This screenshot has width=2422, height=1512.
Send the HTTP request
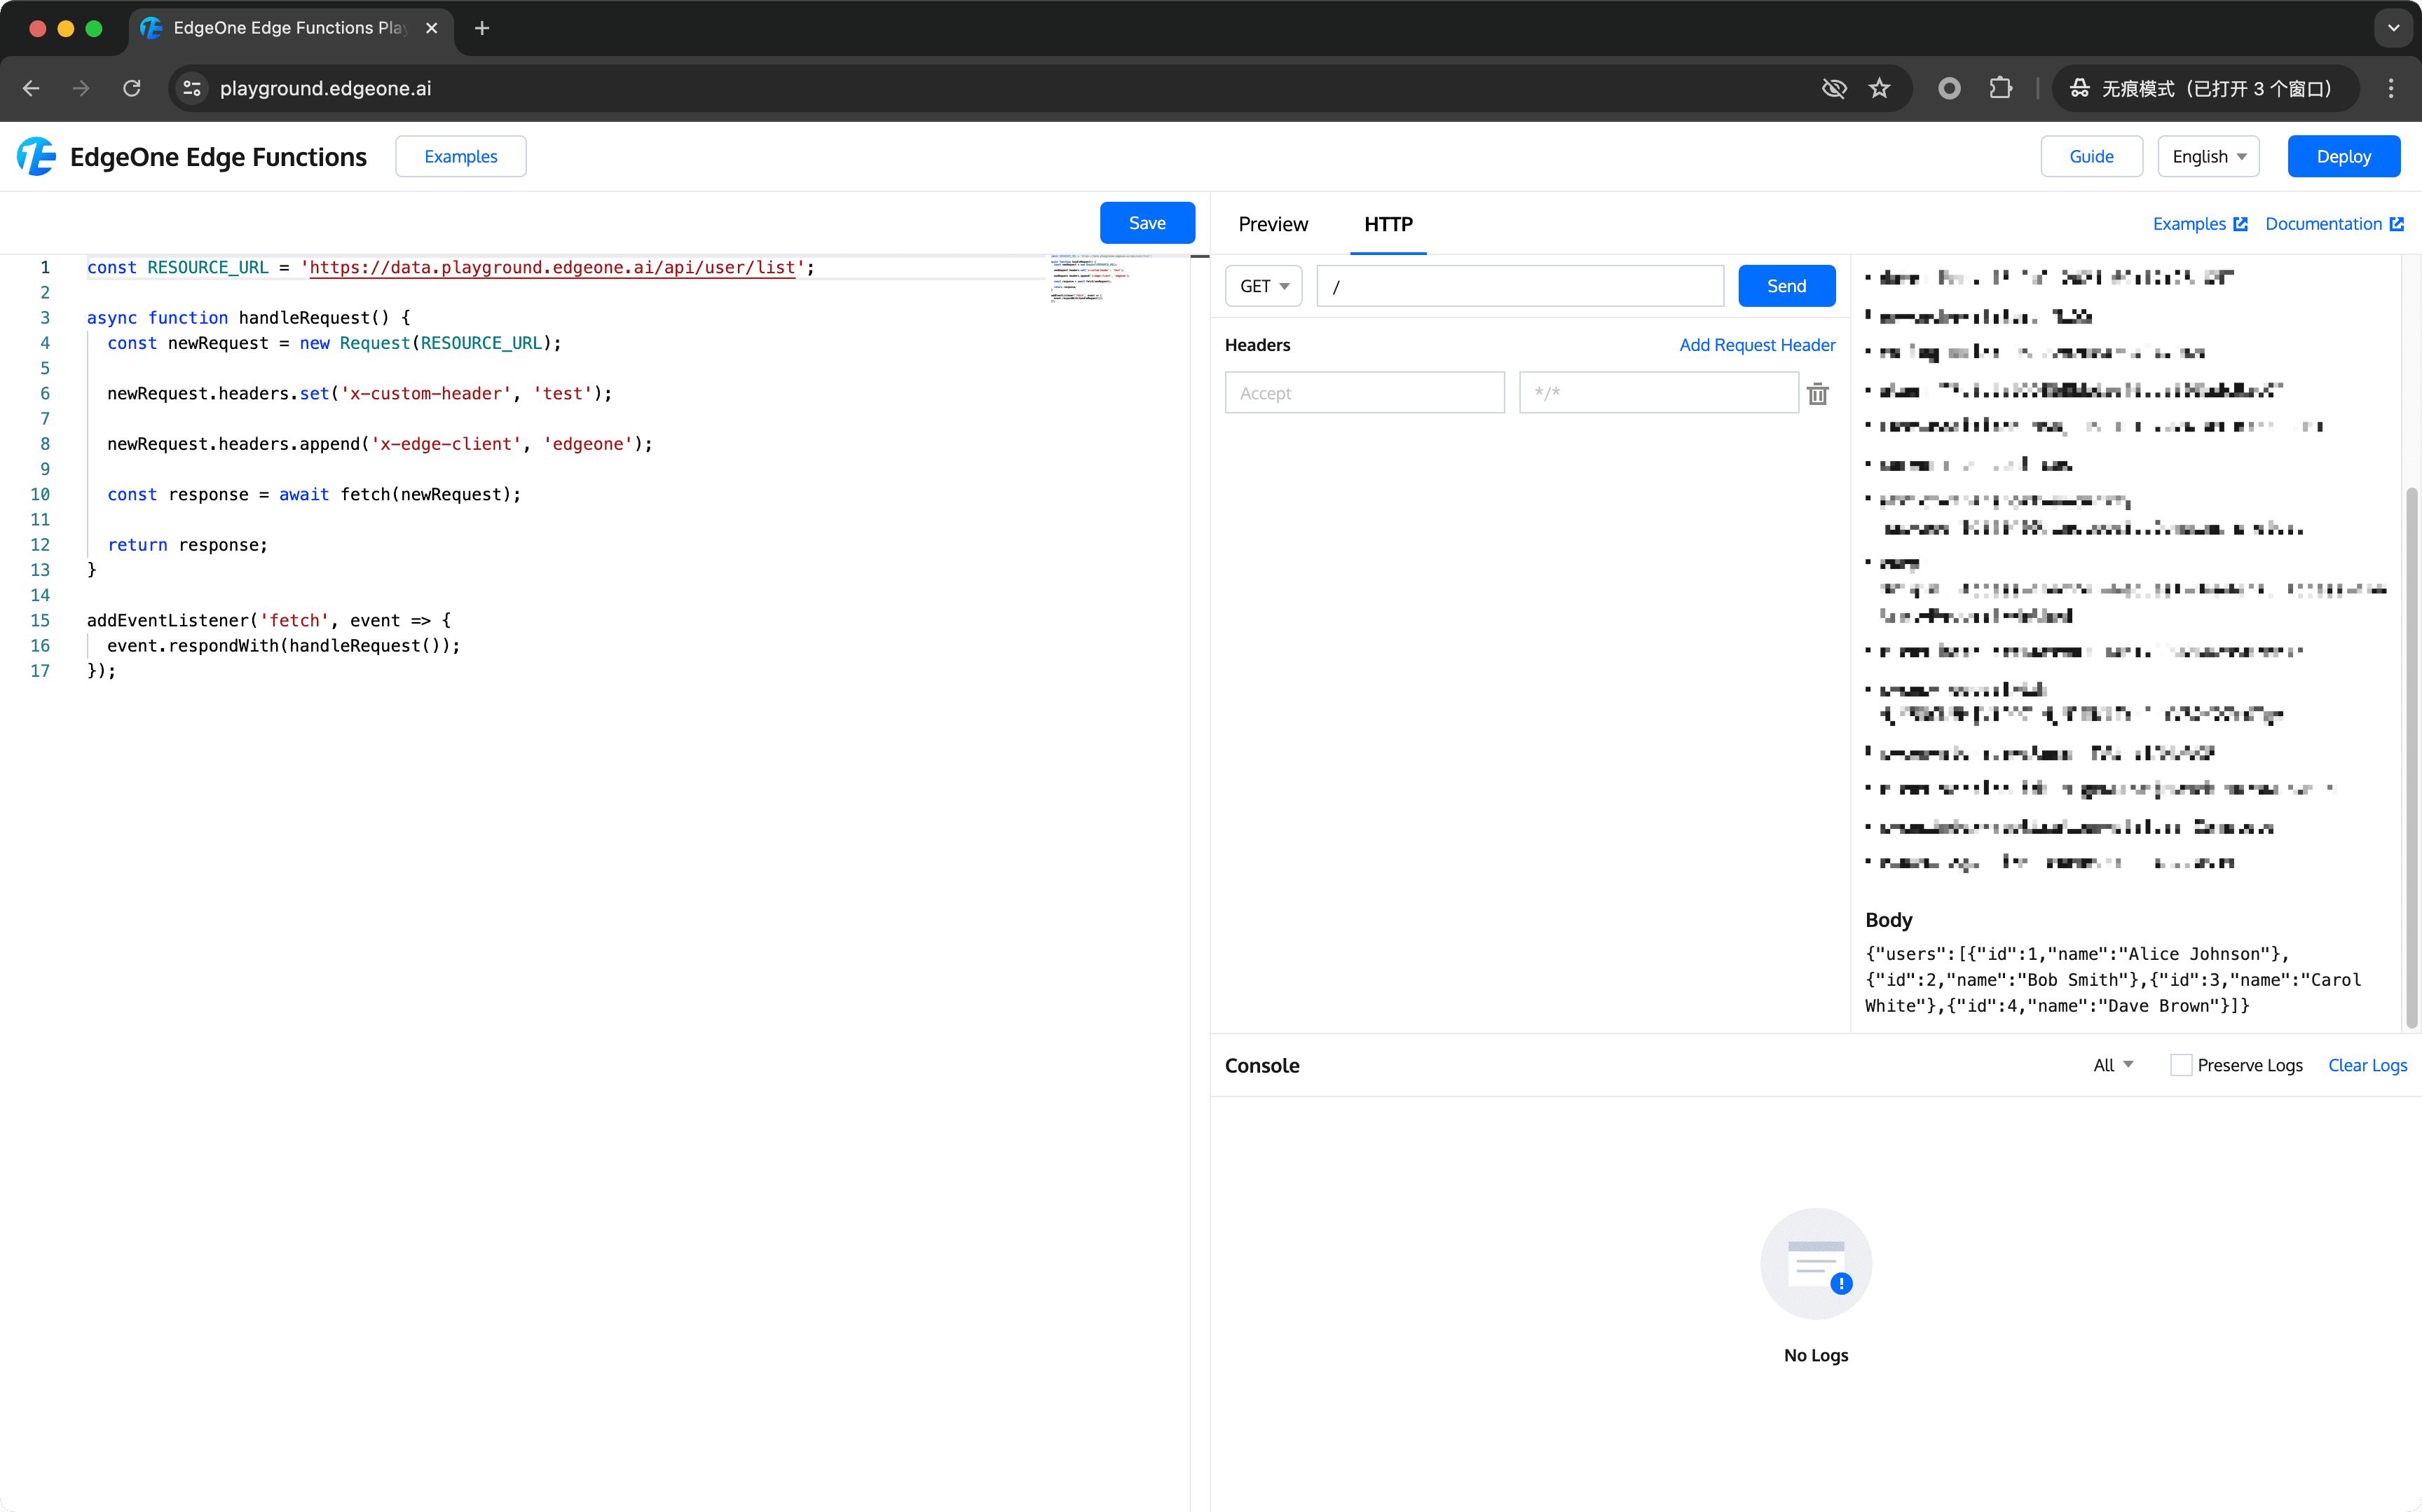(x=1786, y=286)
